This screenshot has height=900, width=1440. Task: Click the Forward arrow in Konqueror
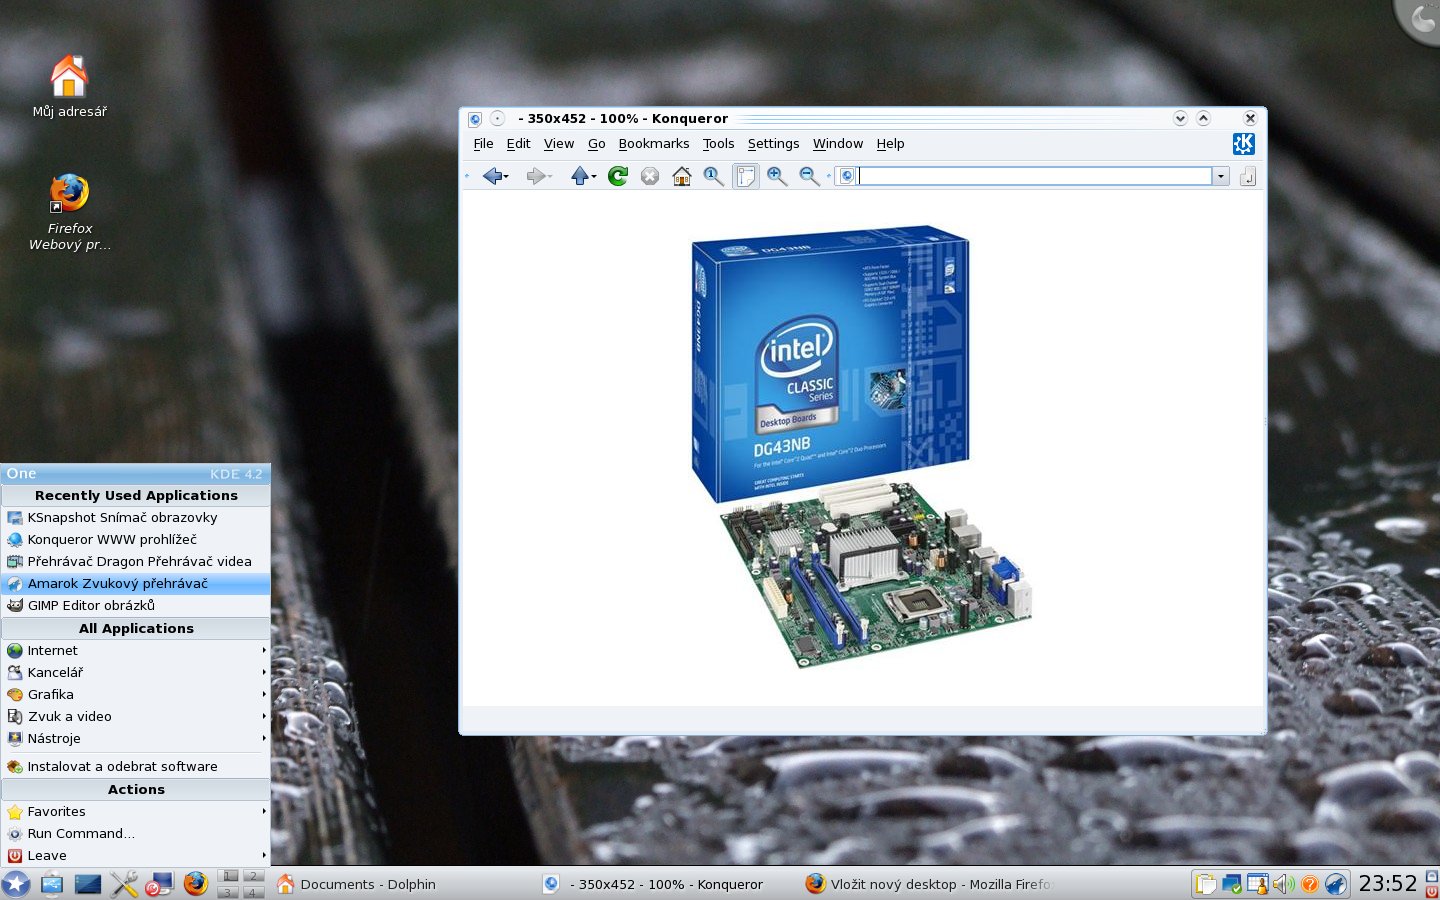coord(537,176)
